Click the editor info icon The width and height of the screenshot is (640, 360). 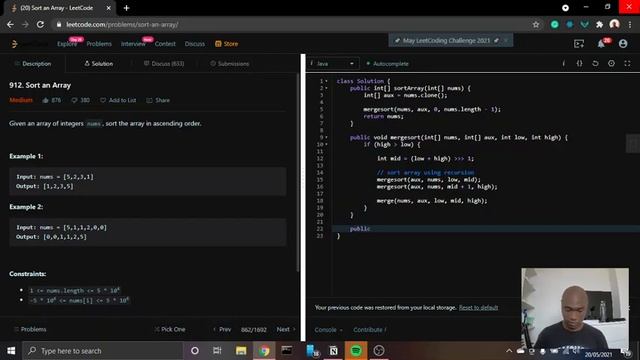(x=564, y=63)
